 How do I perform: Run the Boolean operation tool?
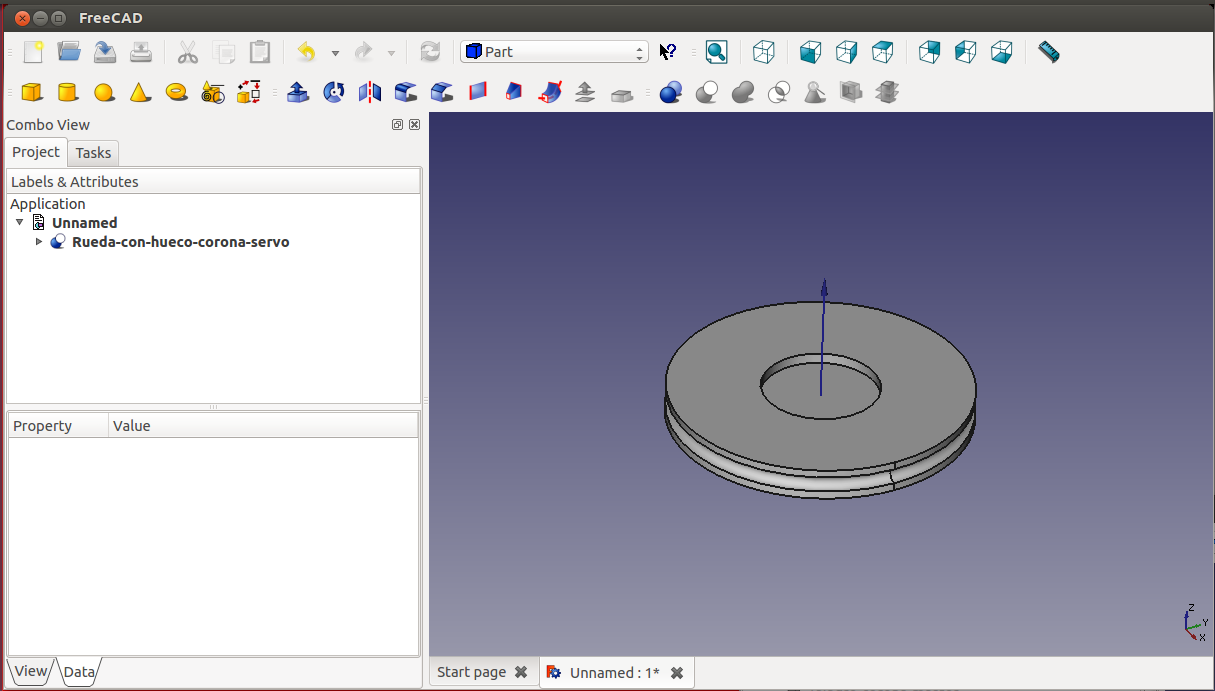tap(670, 93)
